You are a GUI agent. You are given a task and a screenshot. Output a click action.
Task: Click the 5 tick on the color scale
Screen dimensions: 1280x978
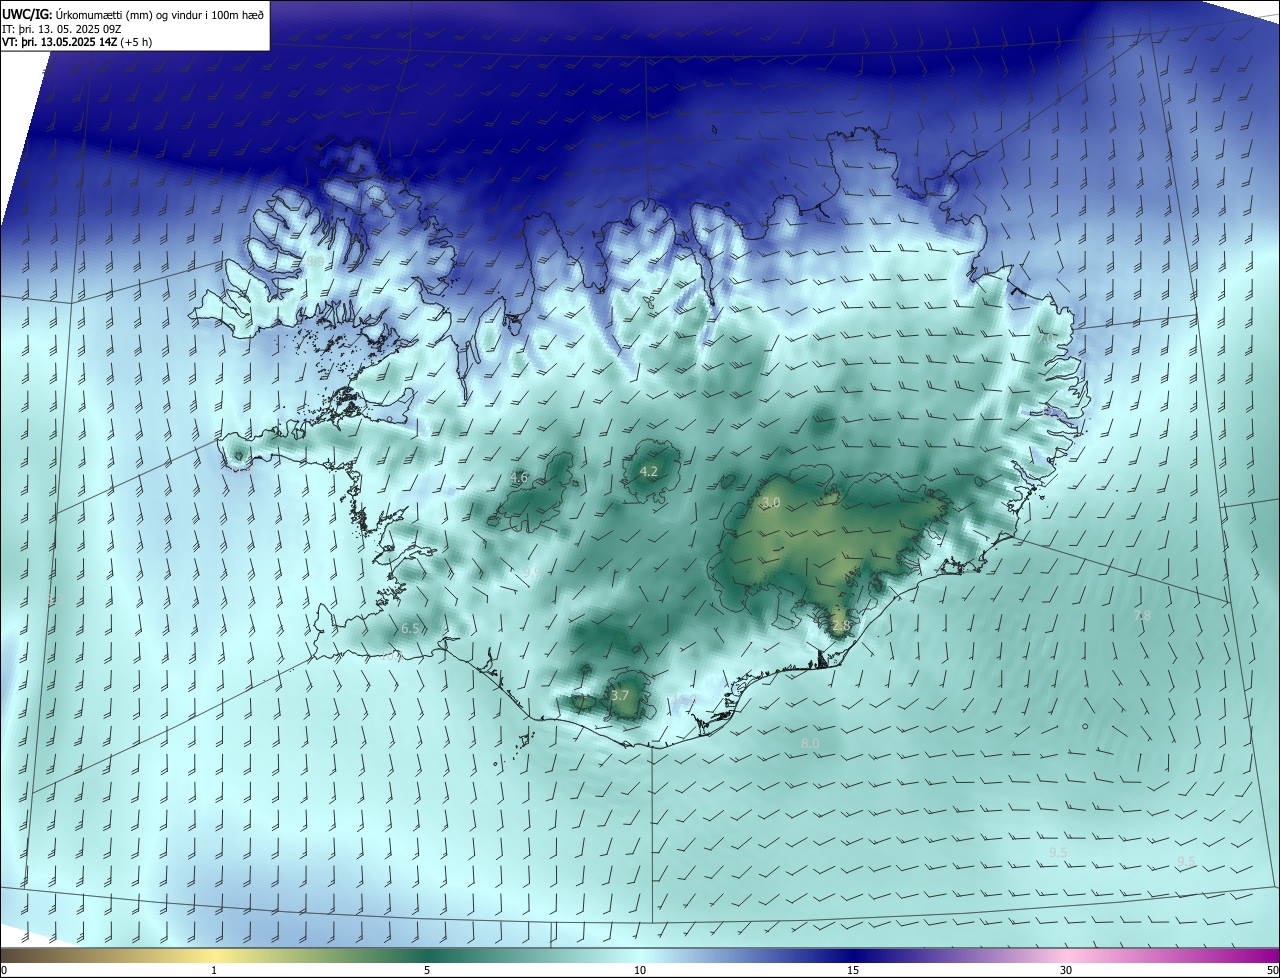(x=427, y=970)
